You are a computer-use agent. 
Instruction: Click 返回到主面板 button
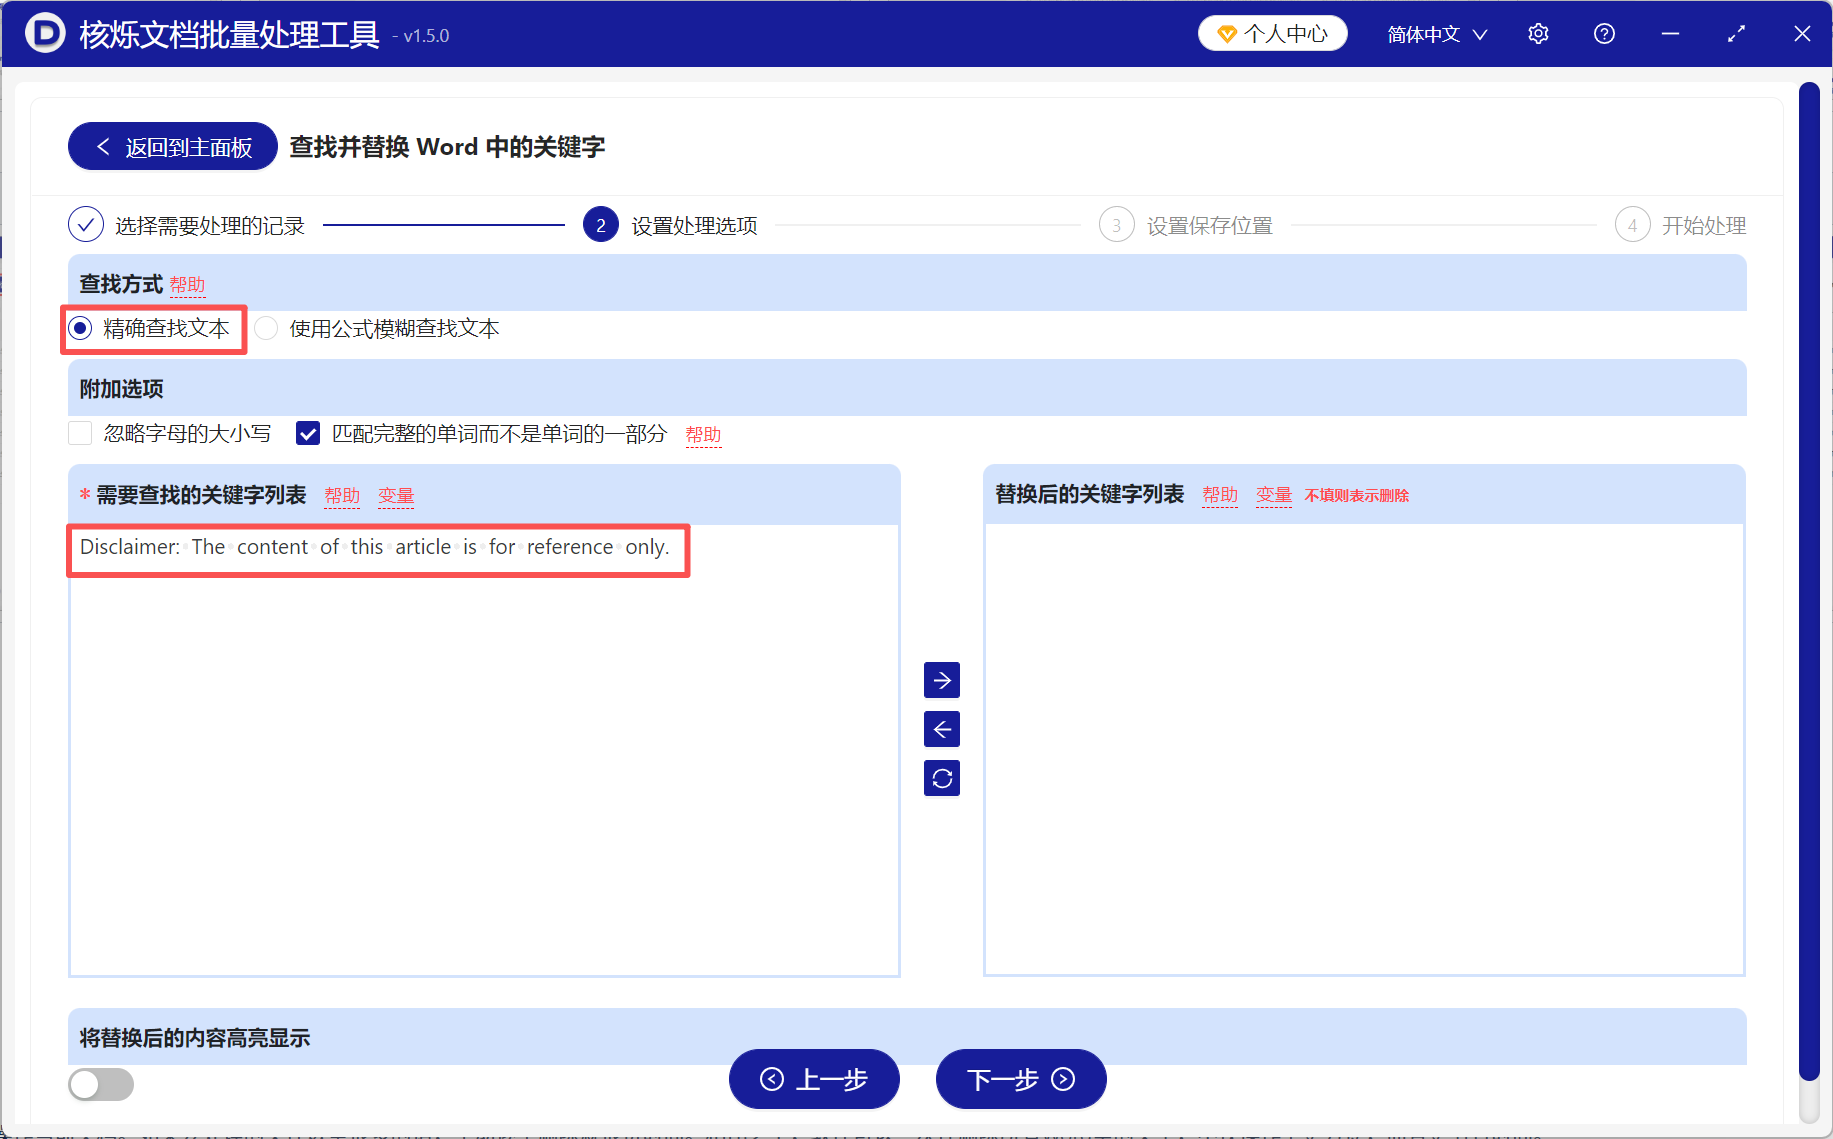pos(172,146)
